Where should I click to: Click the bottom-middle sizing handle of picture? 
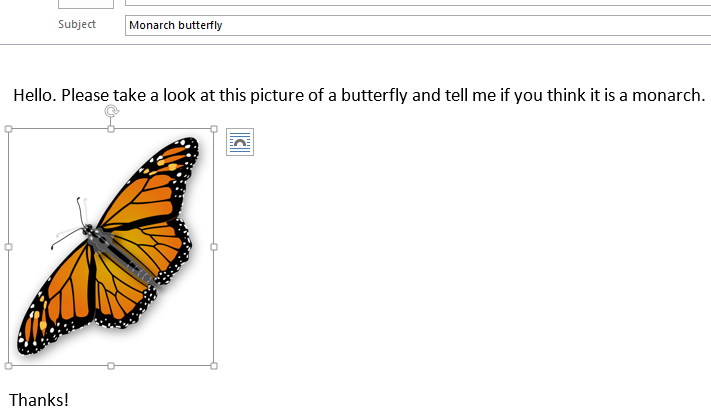pos(111,366)
